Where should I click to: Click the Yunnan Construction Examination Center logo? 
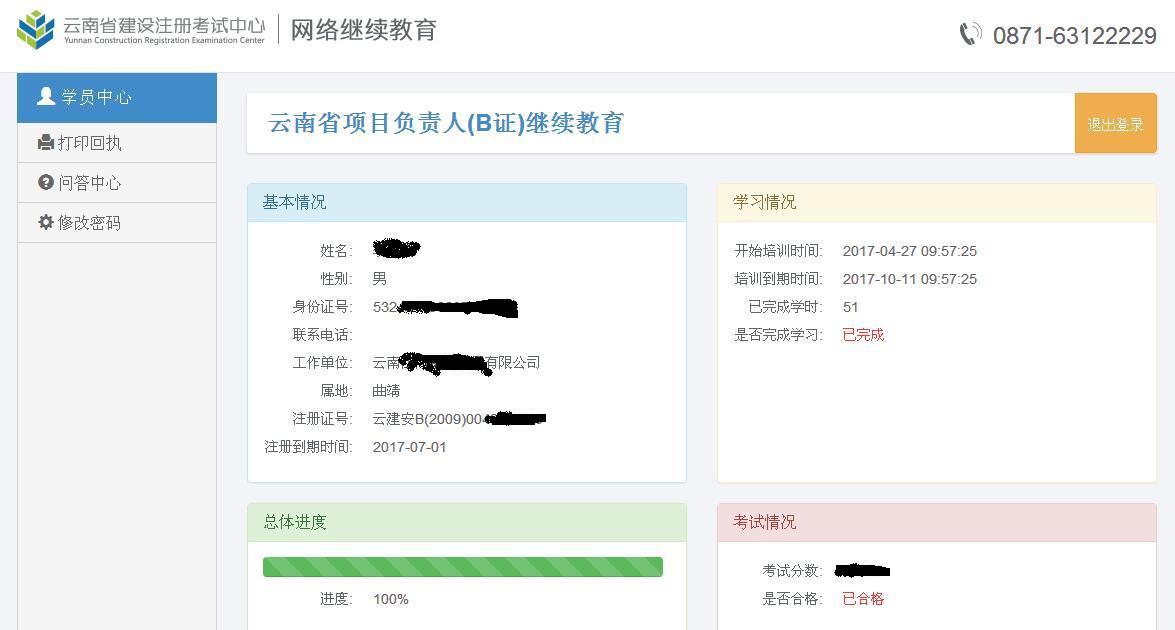pyautogui.click(x=37, y=30)
